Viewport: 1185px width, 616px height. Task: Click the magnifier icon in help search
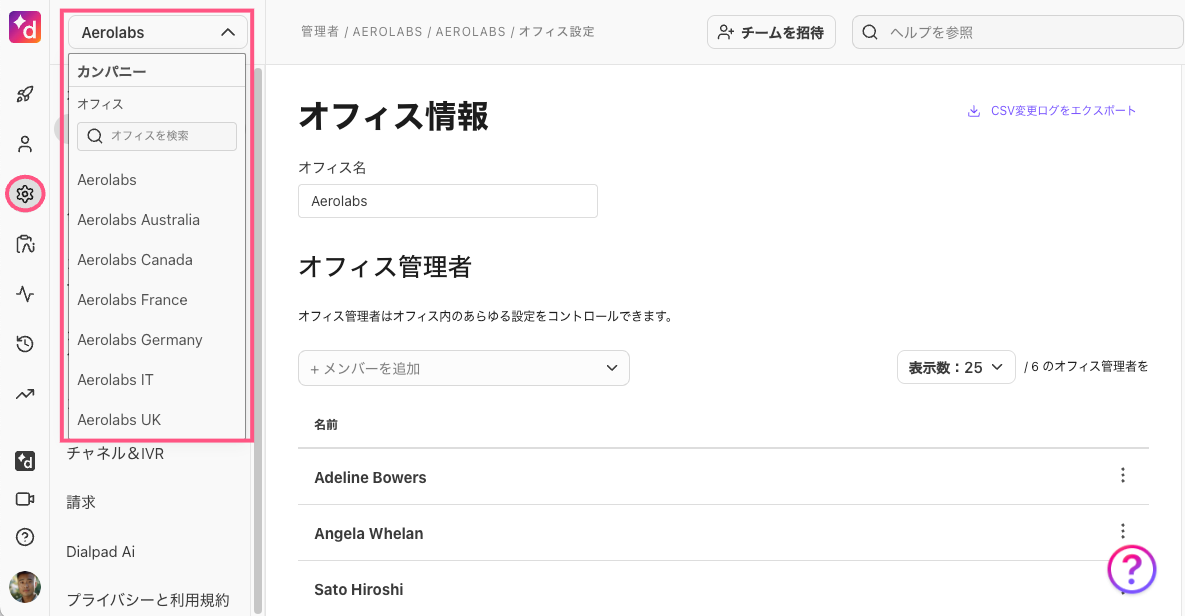pyautogui.click(x=870, y=33)
